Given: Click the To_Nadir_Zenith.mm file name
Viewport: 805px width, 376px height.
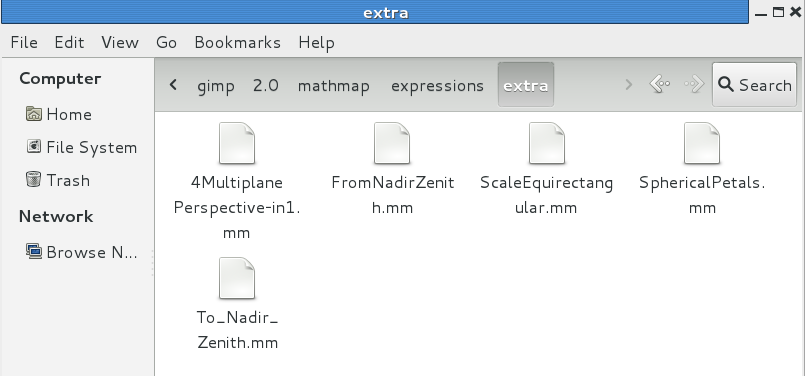Looking at the screenshot, I should [237, 330].
